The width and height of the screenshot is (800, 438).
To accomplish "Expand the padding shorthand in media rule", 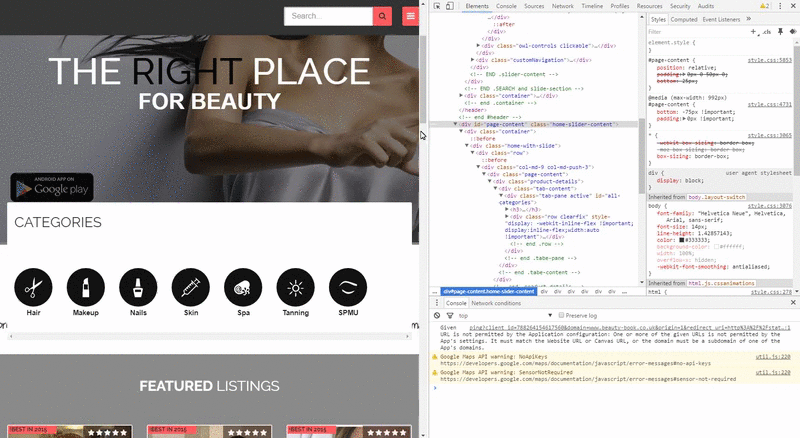I will (x=685, y=118).
